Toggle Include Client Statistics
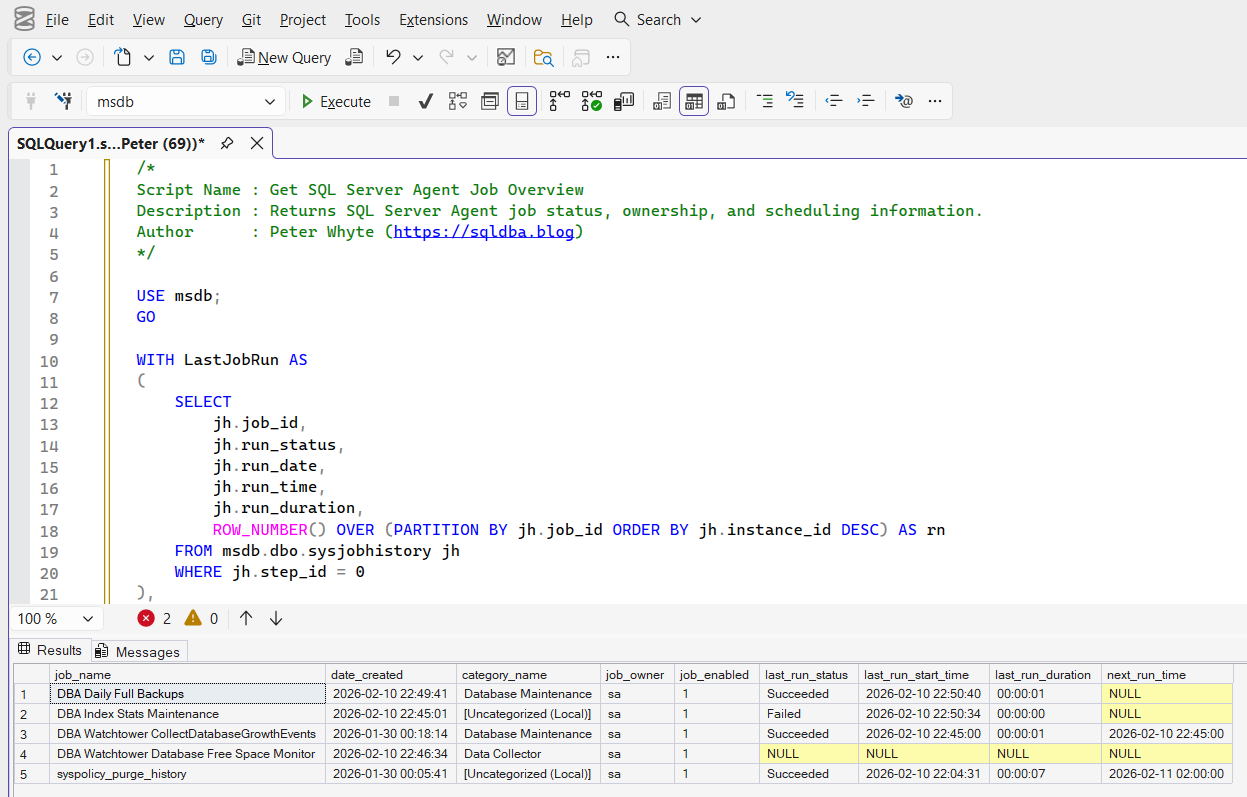 click(625, 101)
